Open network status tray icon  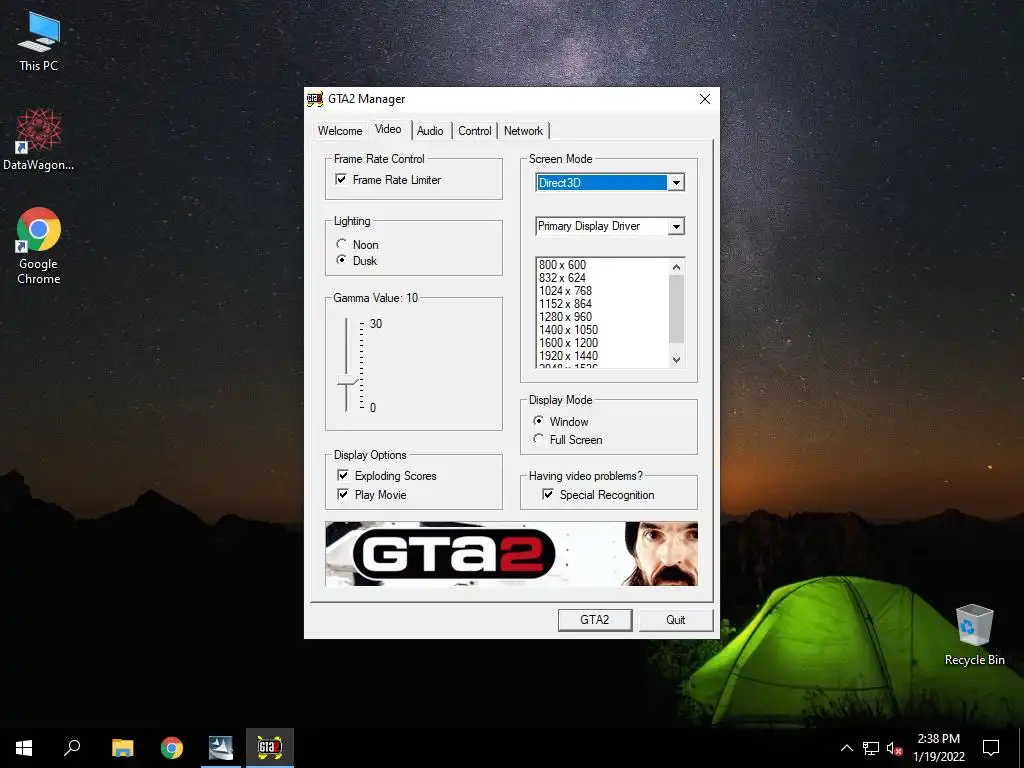pyautogui.click(x=871, y=748)
